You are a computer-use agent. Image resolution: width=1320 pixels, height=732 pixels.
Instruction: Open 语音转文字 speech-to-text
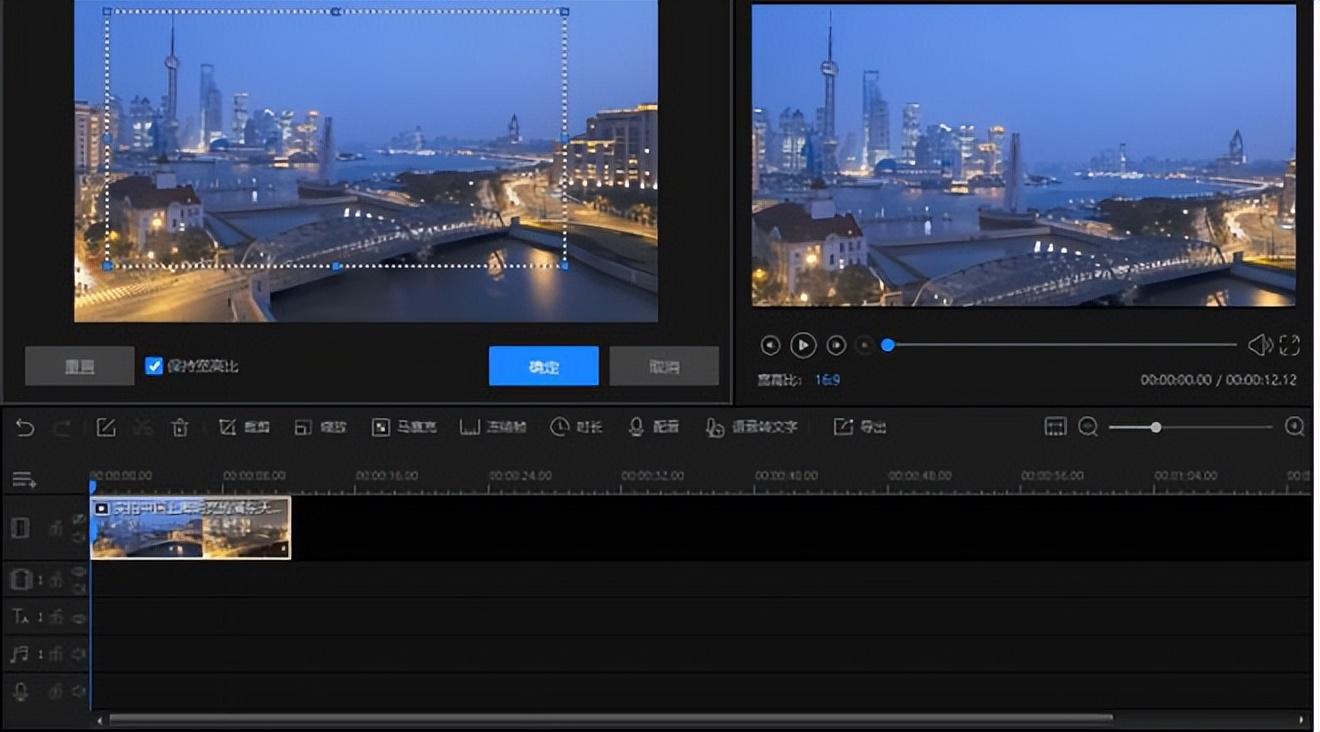coord(751,427)
